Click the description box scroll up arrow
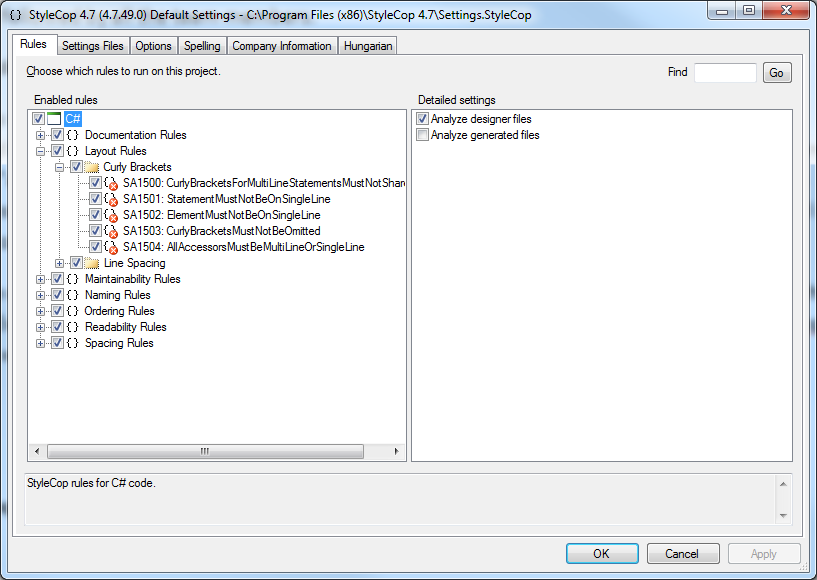 [x=783, y=484]
